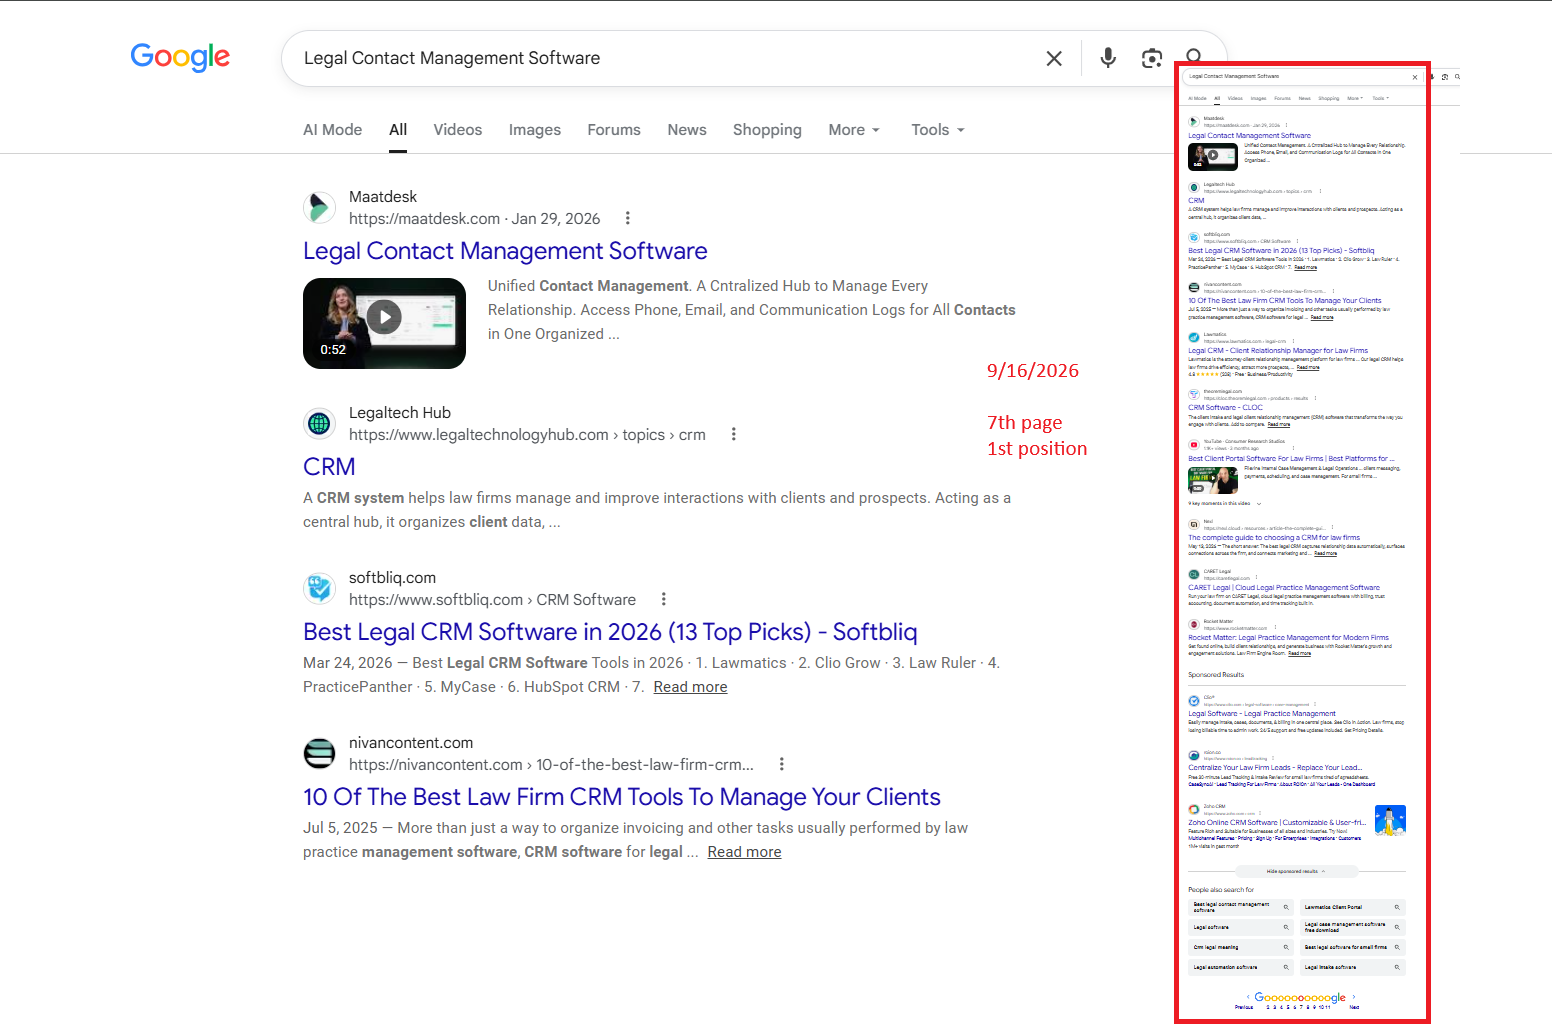Image resolution: width=1552 pixels, height=1030 pixels.
Task: Click the 'softbliq.com' site name
Action: tap(392, 578)
